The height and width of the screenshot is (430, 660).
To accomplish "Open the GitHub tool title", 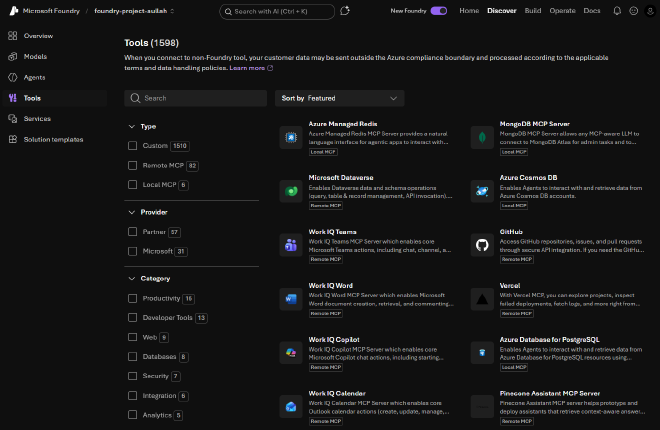I will coord(511,232).
